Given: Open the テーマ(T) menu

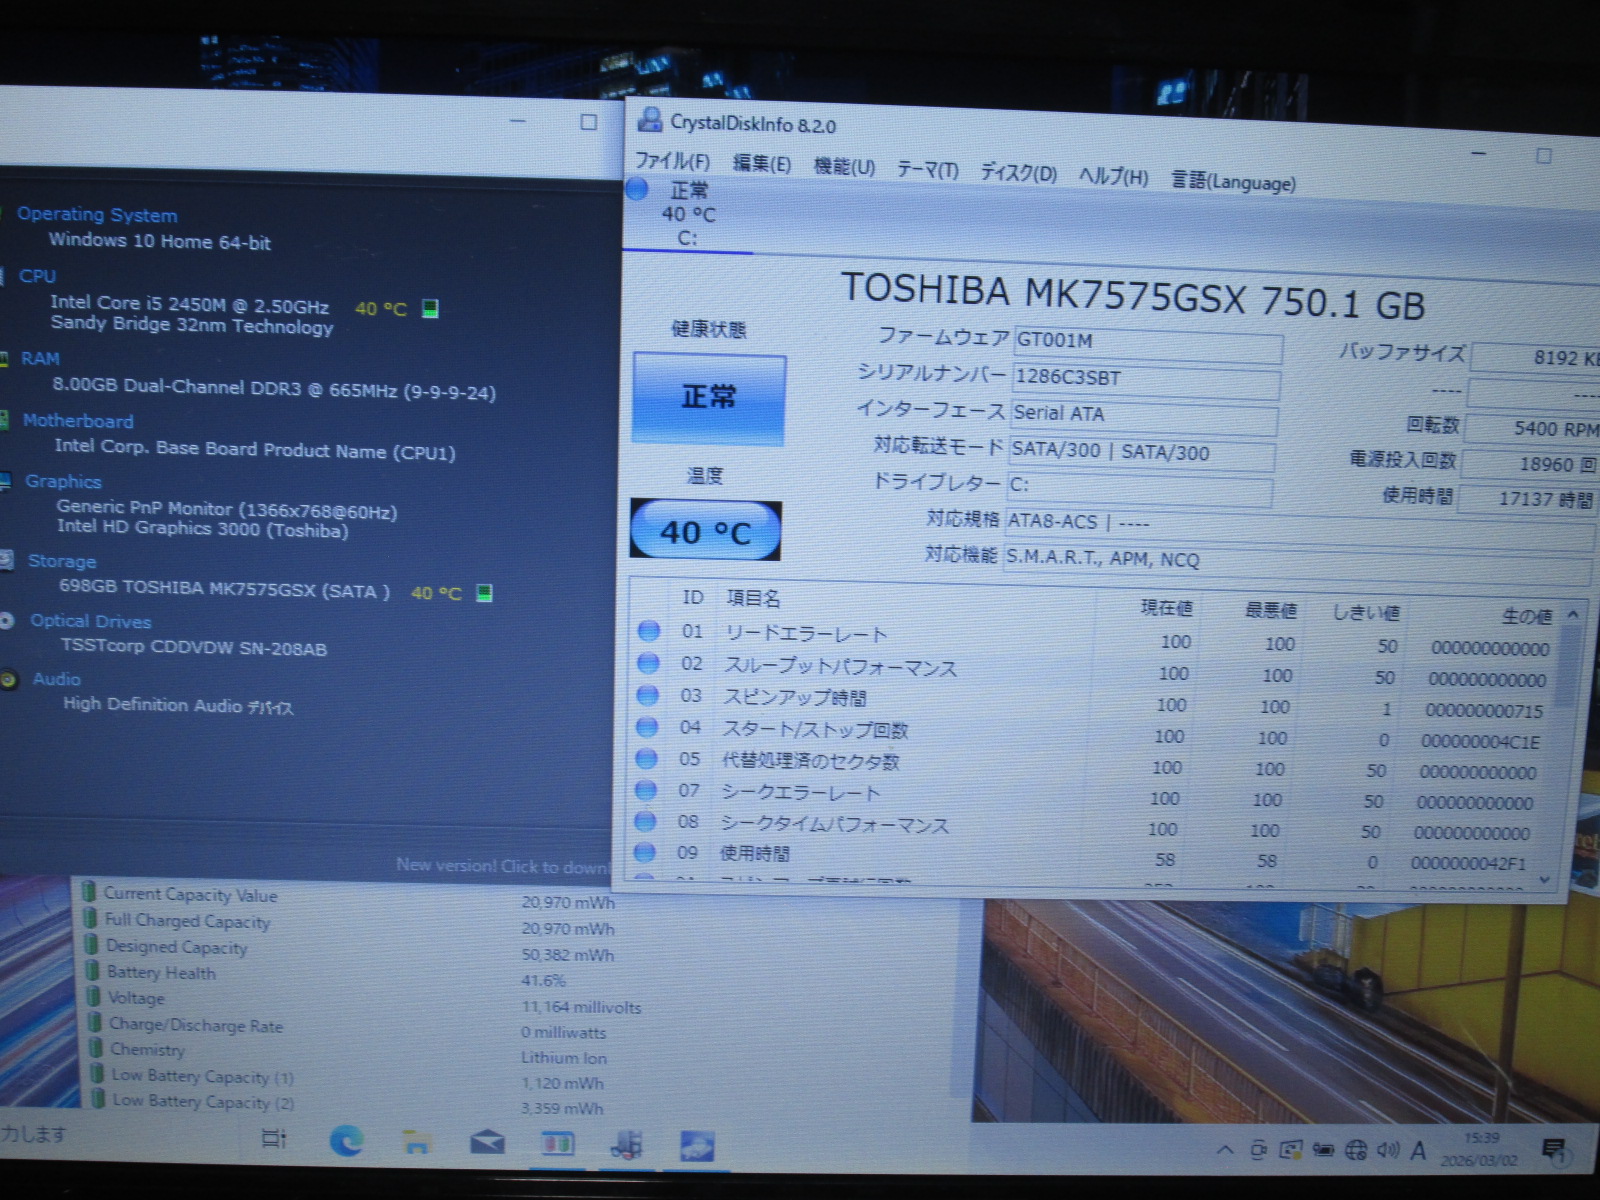Looking at the screenshot, I should pyautogui.click(x=927, y=170).
